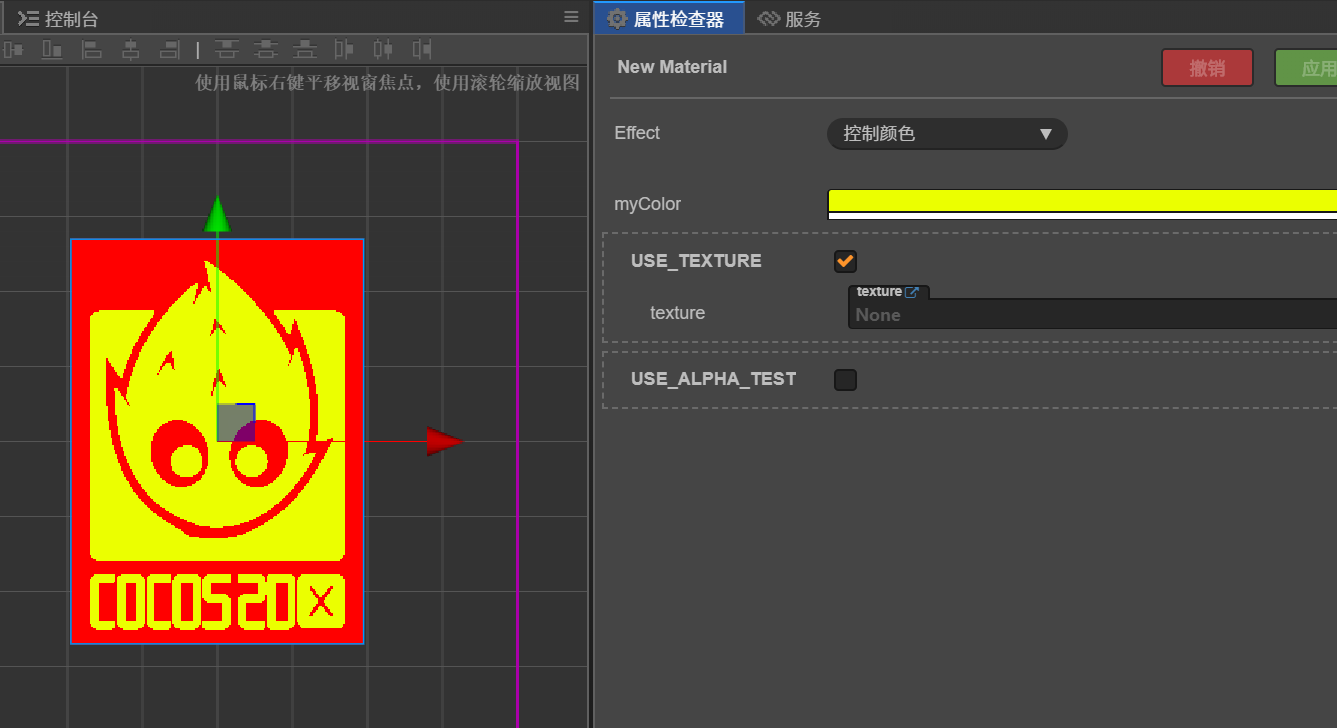The height and width of the screenshot is (728, 1337).
Task: Enable the USE_ALPHA_TEST checkbox
Action: 845,379
